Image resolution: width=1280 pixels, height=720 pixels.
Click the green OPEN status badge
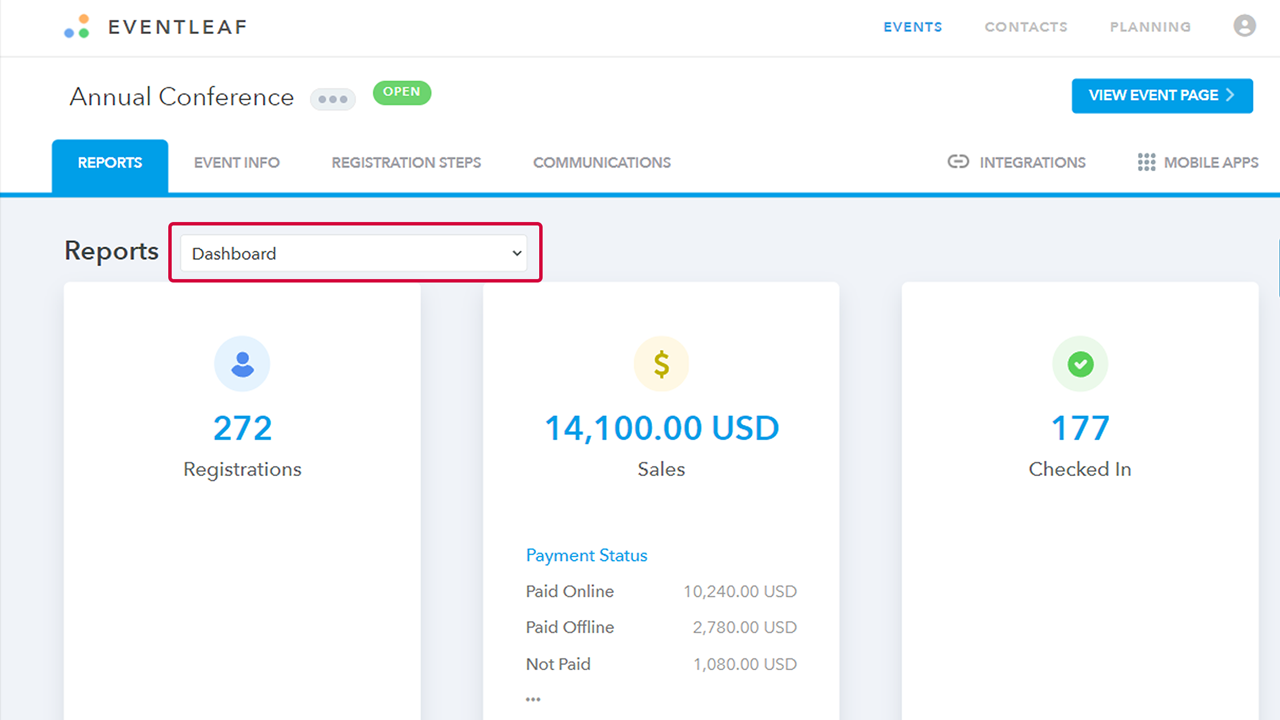pos(402,92)
